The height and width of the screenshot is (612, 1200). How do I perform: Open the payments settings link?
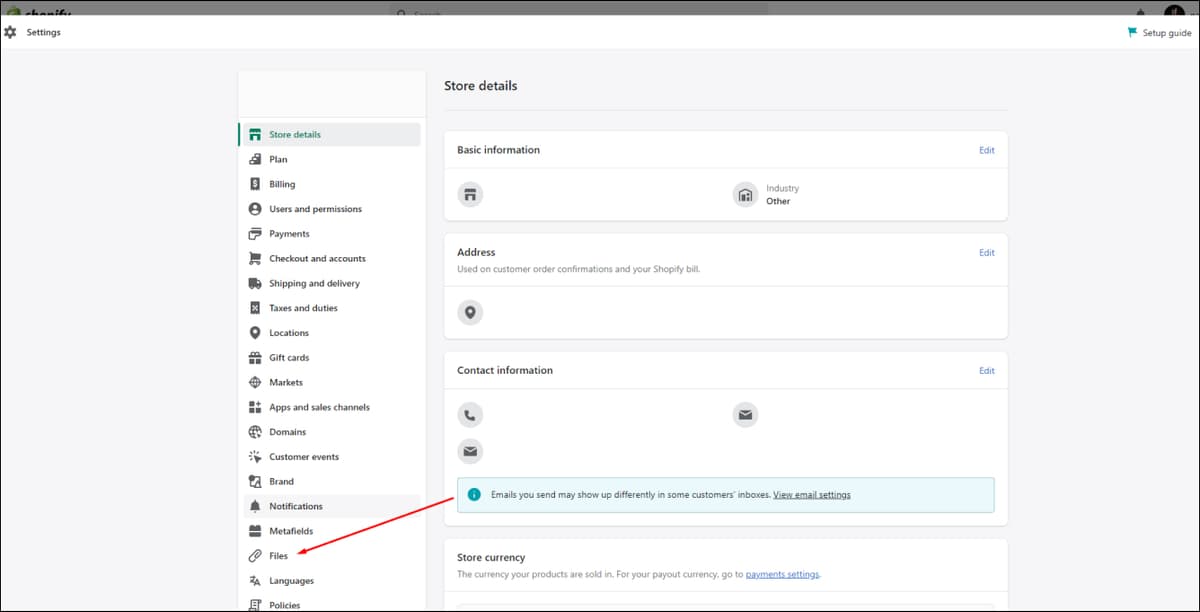click(782, 574)
